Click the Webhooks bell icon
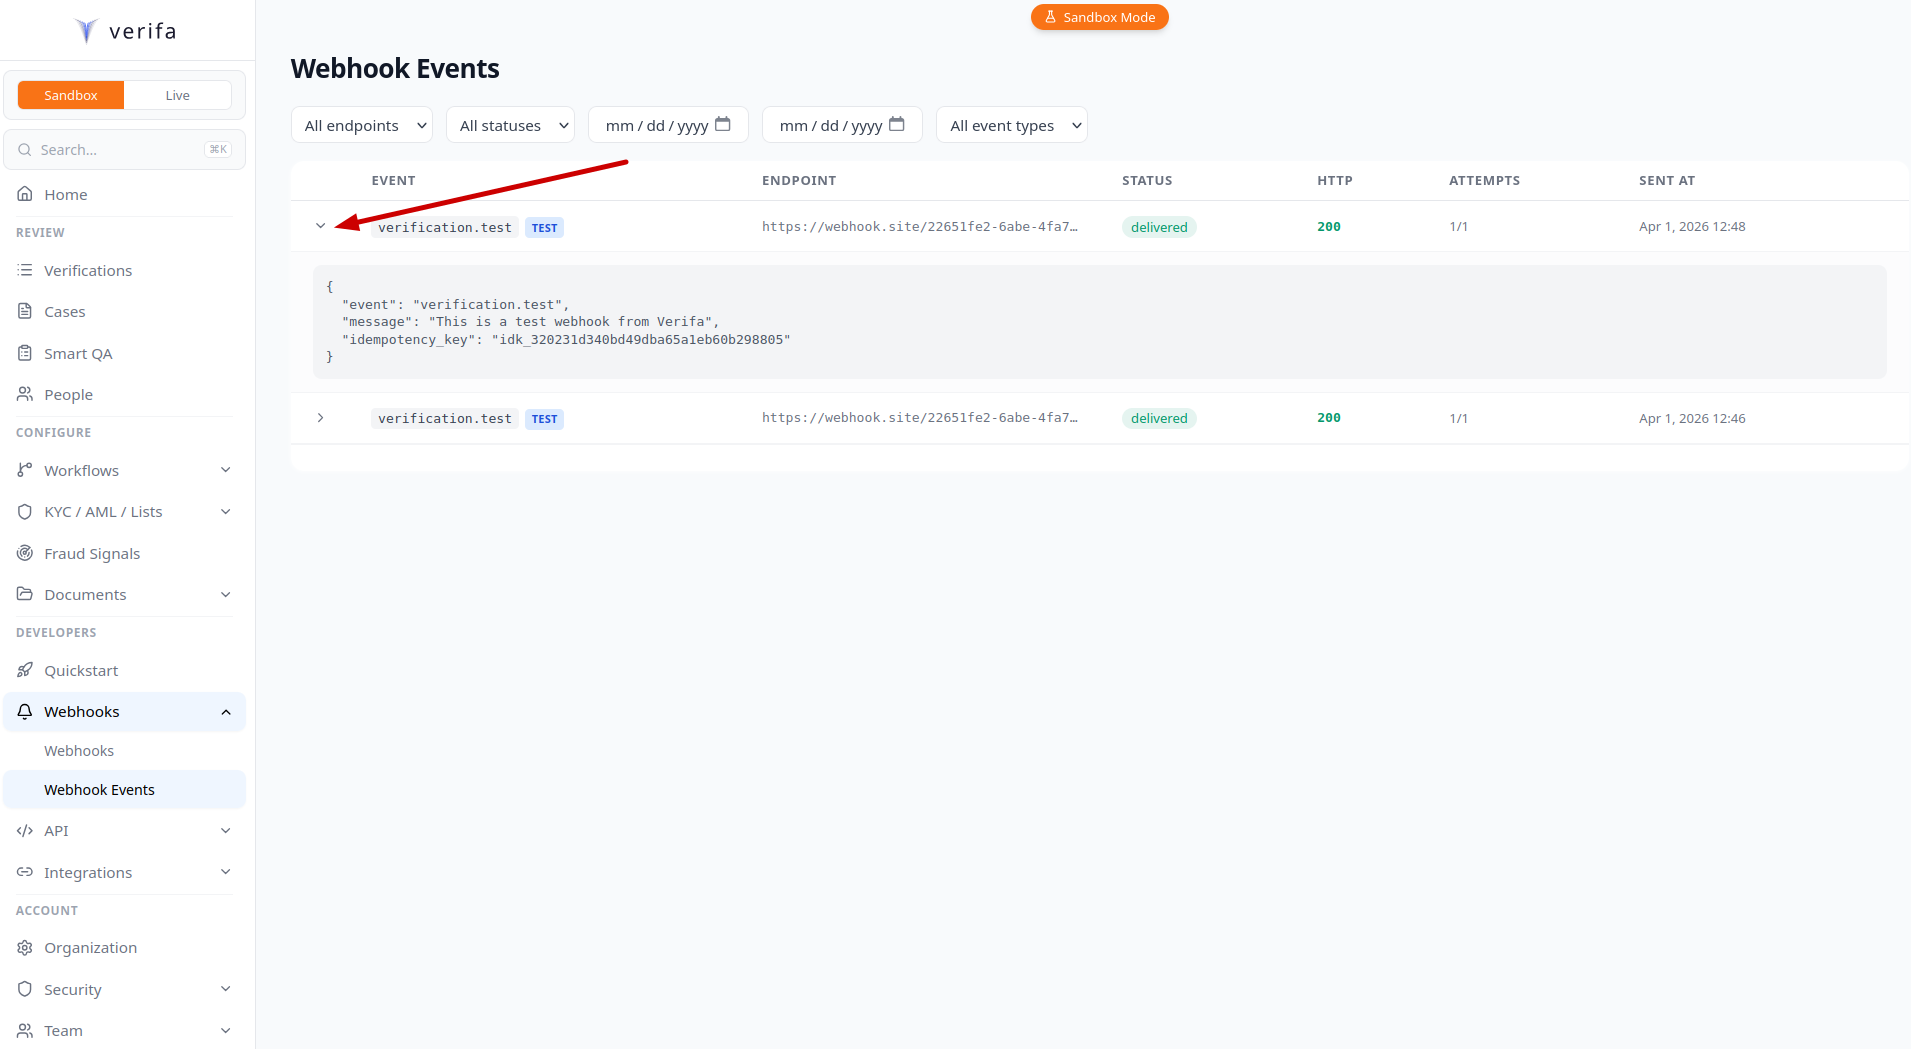1911x1049 pixels. click(x=24, y=711)
